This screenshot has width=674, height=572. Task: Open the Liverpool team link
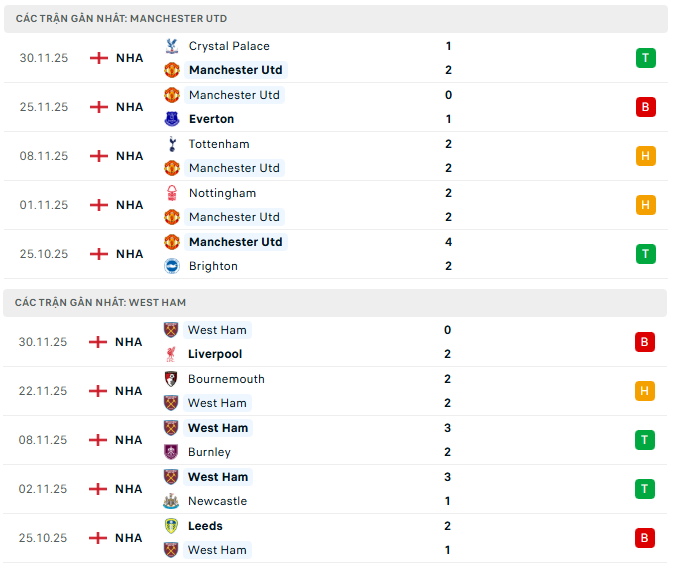pos(215,354)
